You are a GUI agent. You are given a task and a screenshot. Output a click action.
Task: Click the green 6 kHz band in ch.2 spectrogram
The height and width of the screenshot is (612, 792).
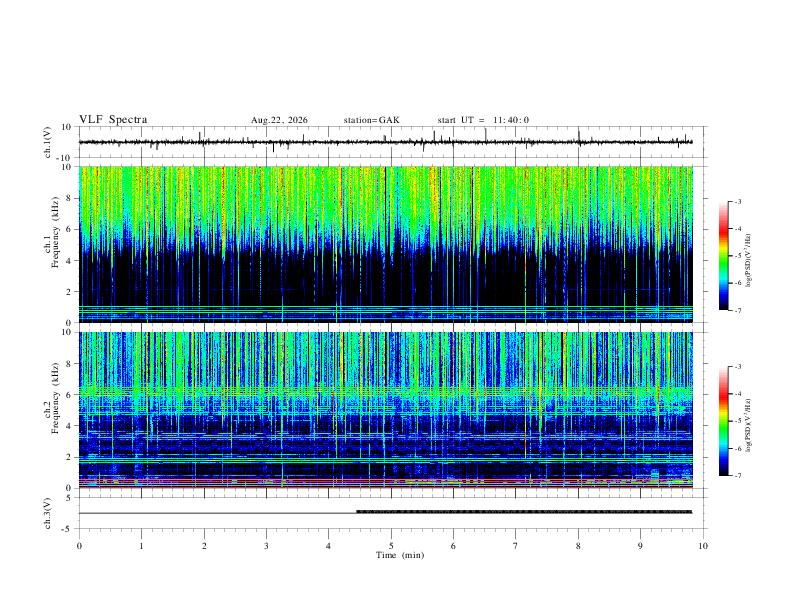tap(385, 390)
